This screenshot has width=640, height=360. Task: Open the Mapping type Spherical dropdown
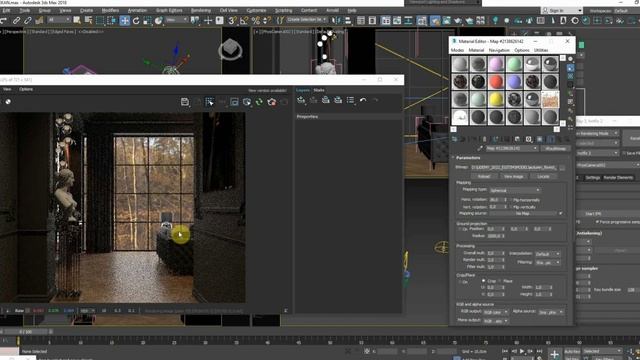point(514,191)
